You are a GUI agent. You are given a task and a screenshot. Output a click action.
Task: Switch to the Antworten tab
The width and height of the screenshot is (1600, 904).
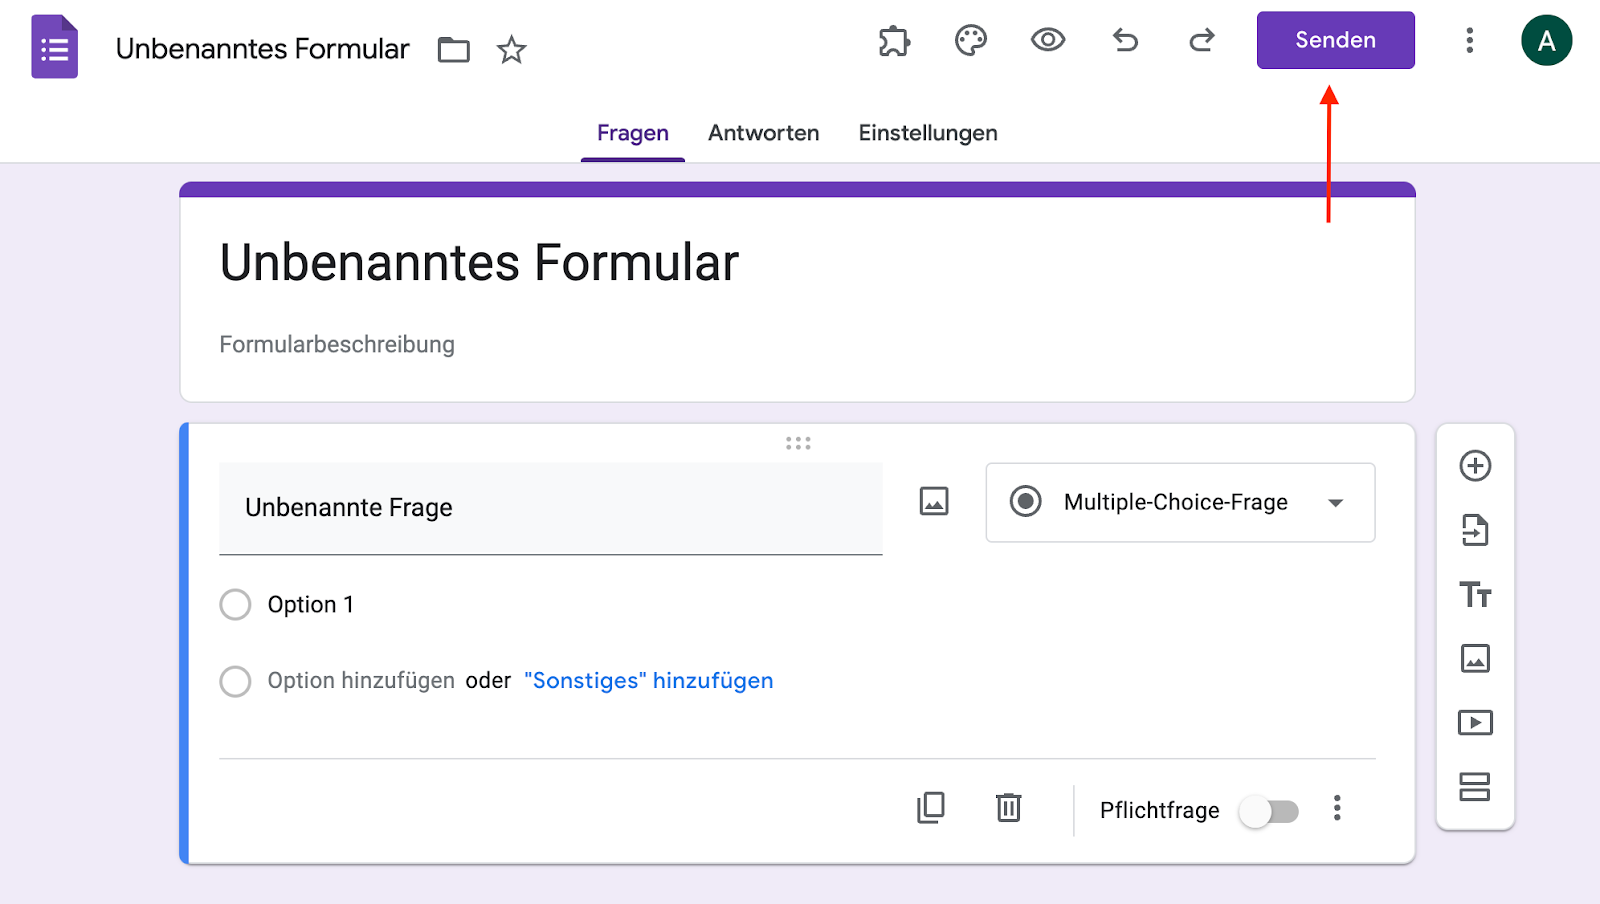(x=763, y=133)
